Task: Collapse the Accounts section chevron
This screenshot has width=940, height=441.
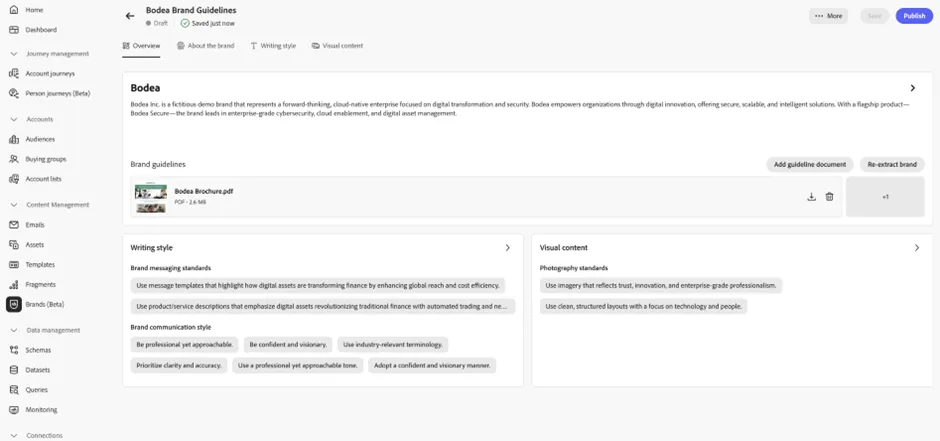Action: click(x=14, y=119)
